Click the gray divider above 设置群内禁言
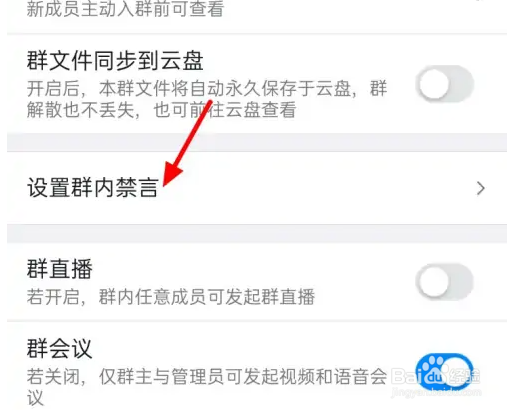 pos(257,142)
